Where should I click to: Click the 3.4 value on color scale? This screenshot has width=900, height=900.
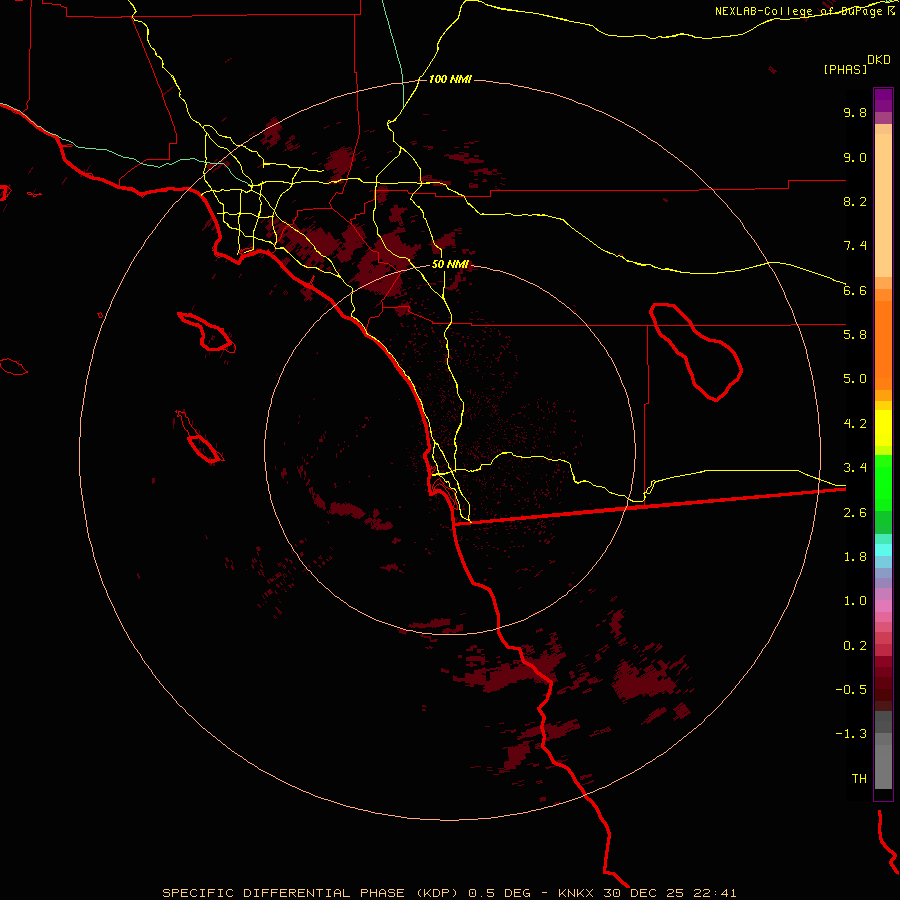(x=855, y=467)
